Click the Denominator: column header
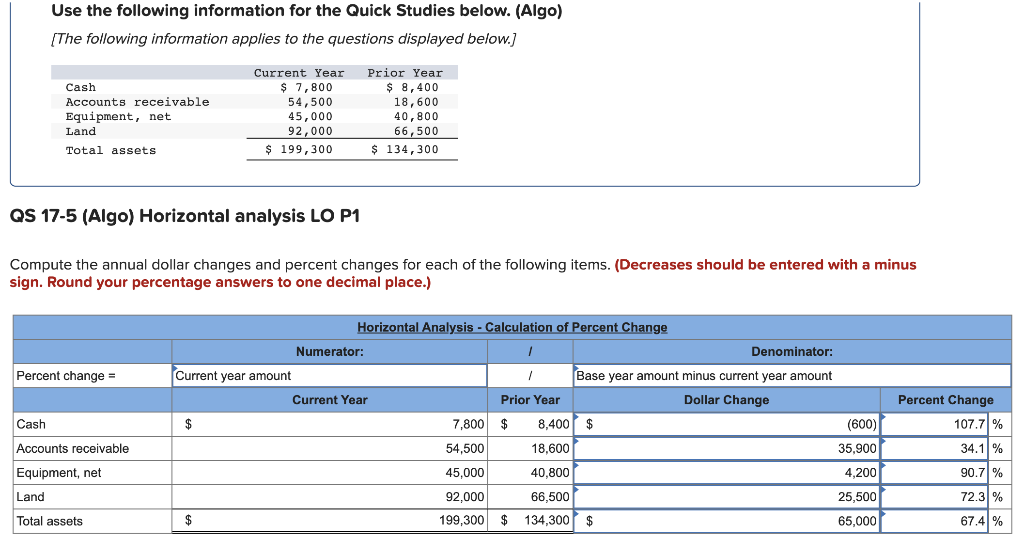 coord(792,352)
